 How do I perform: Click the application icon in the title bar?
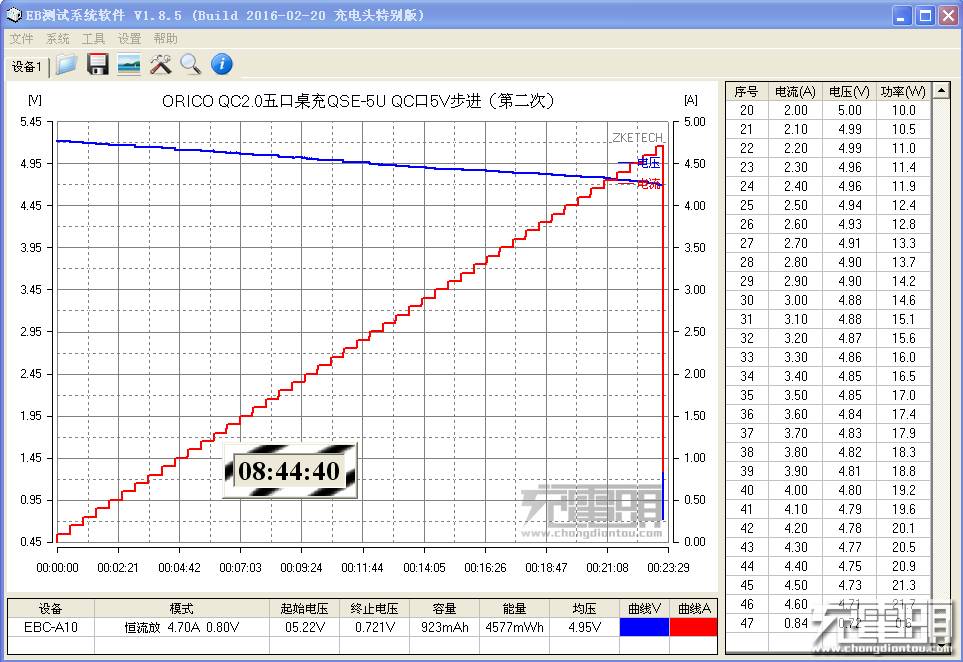(x=14, y=15)
